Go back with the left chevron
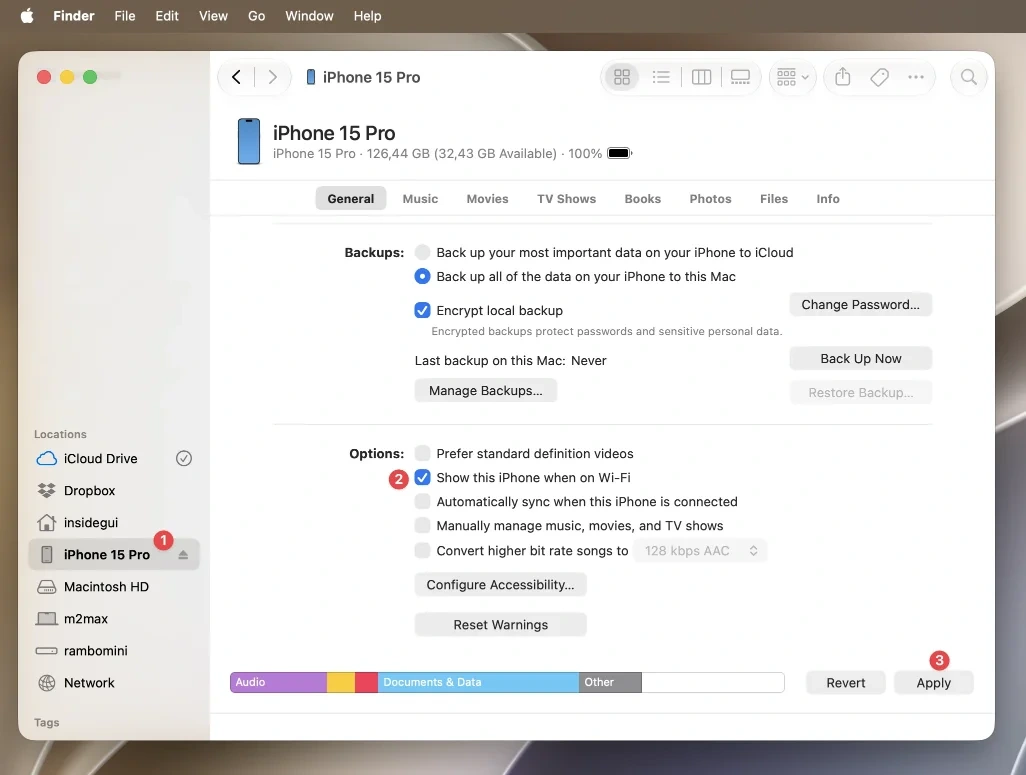Image resolution: width=1026 pixels, height=775 pixels. (x=236, y=77)
